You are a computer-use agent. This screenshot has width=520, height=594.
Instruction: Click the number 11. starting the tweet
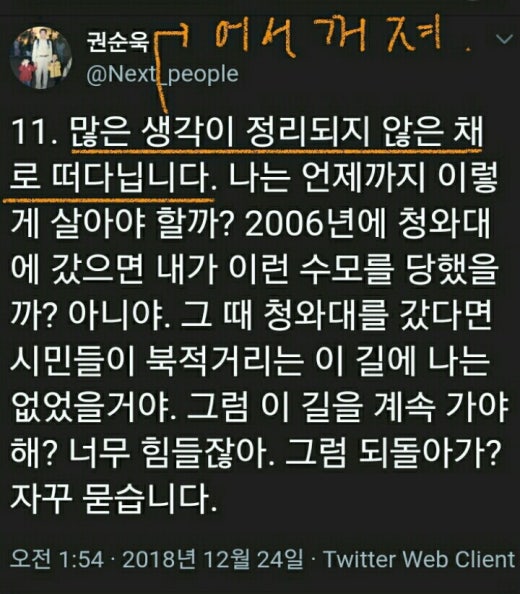(34, 133)
